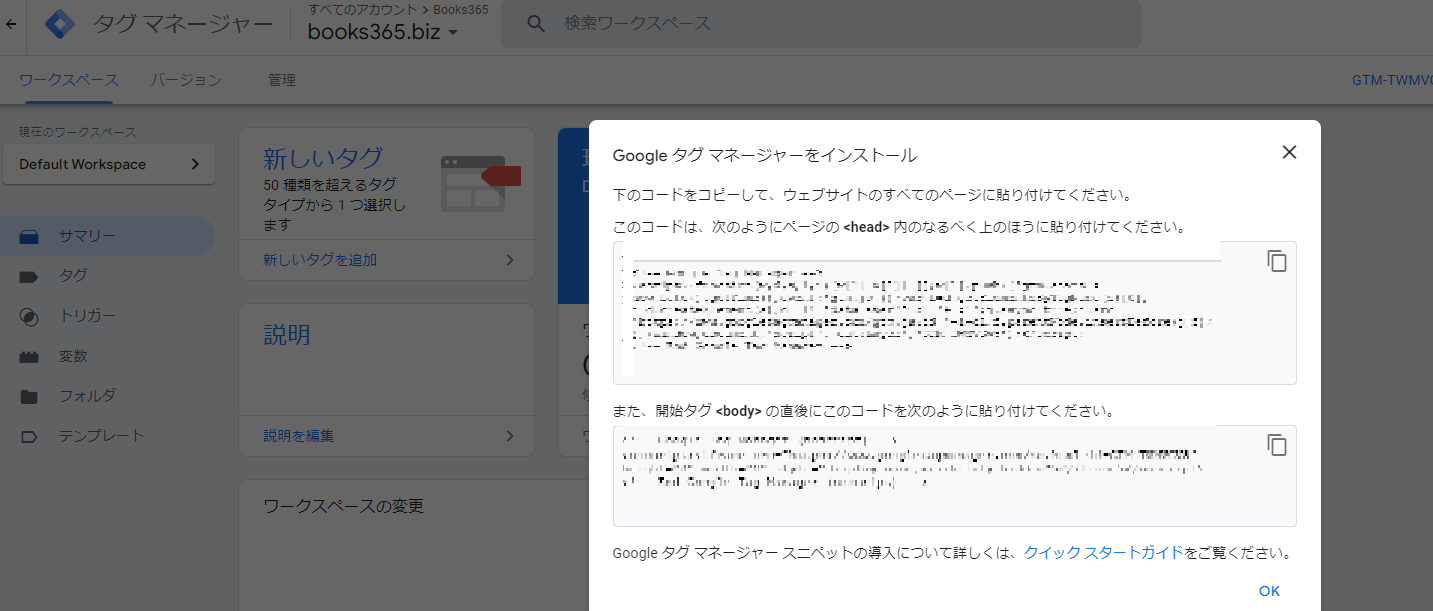The width and height of the screenshot is (1433, 611).
Task: Click the search magnifier icon
Action: 537,24
